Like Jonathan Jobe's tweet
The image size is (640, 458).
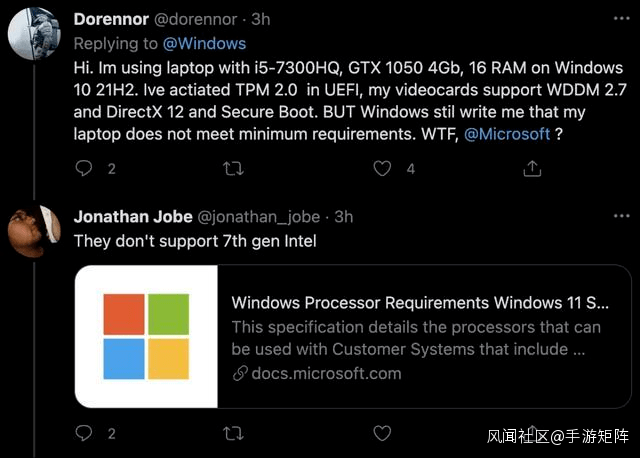coord(381,434)
